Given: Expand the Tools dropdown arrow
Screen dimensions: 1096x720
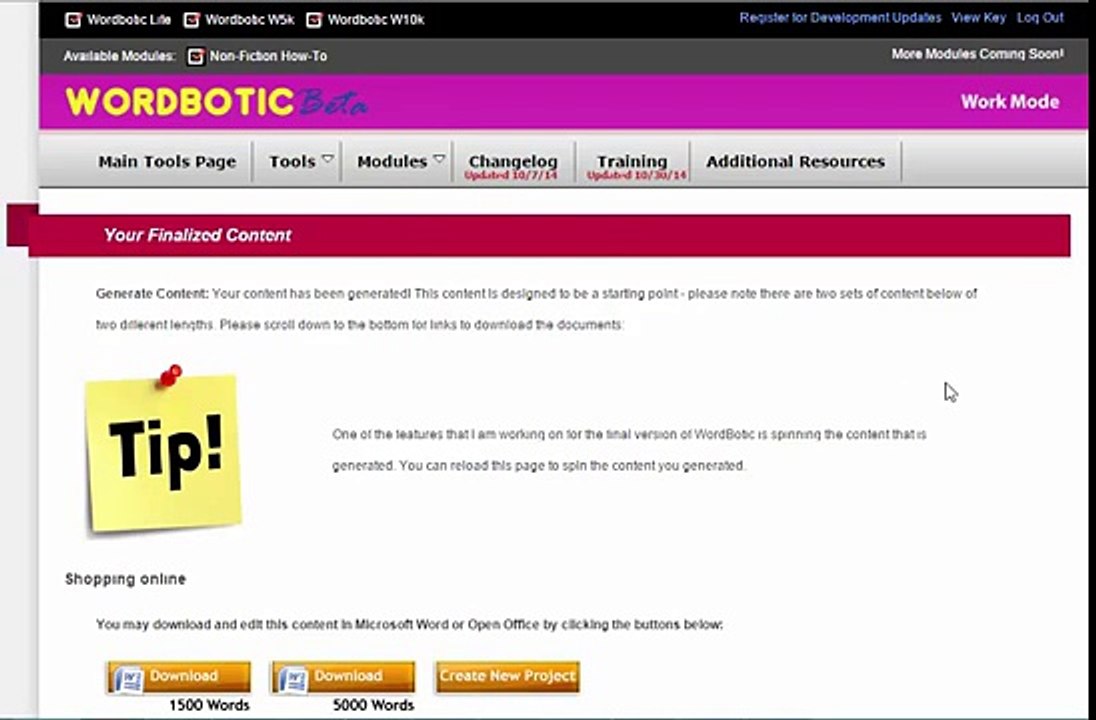Looking at the screenshot, I should point(327,159).
